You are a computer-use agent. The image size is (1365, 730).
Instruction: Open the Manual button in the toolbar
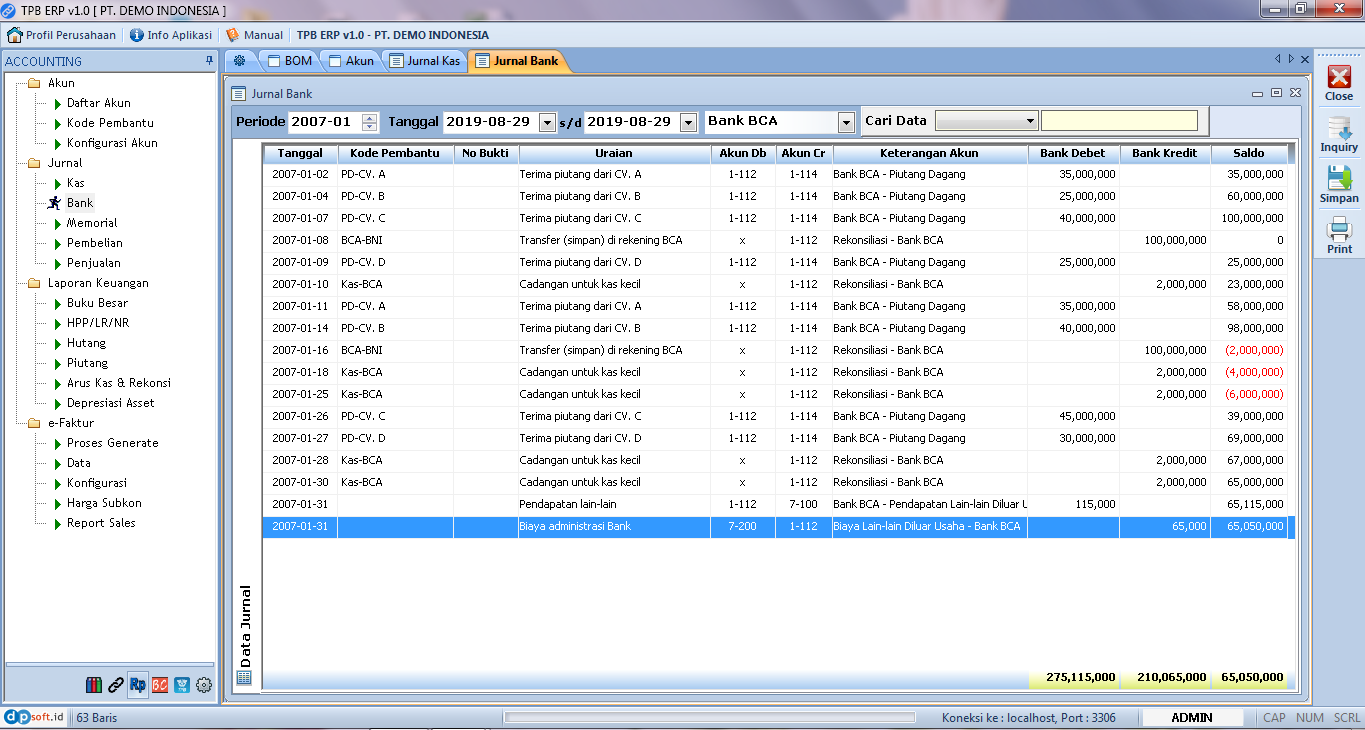coord(254,35)
